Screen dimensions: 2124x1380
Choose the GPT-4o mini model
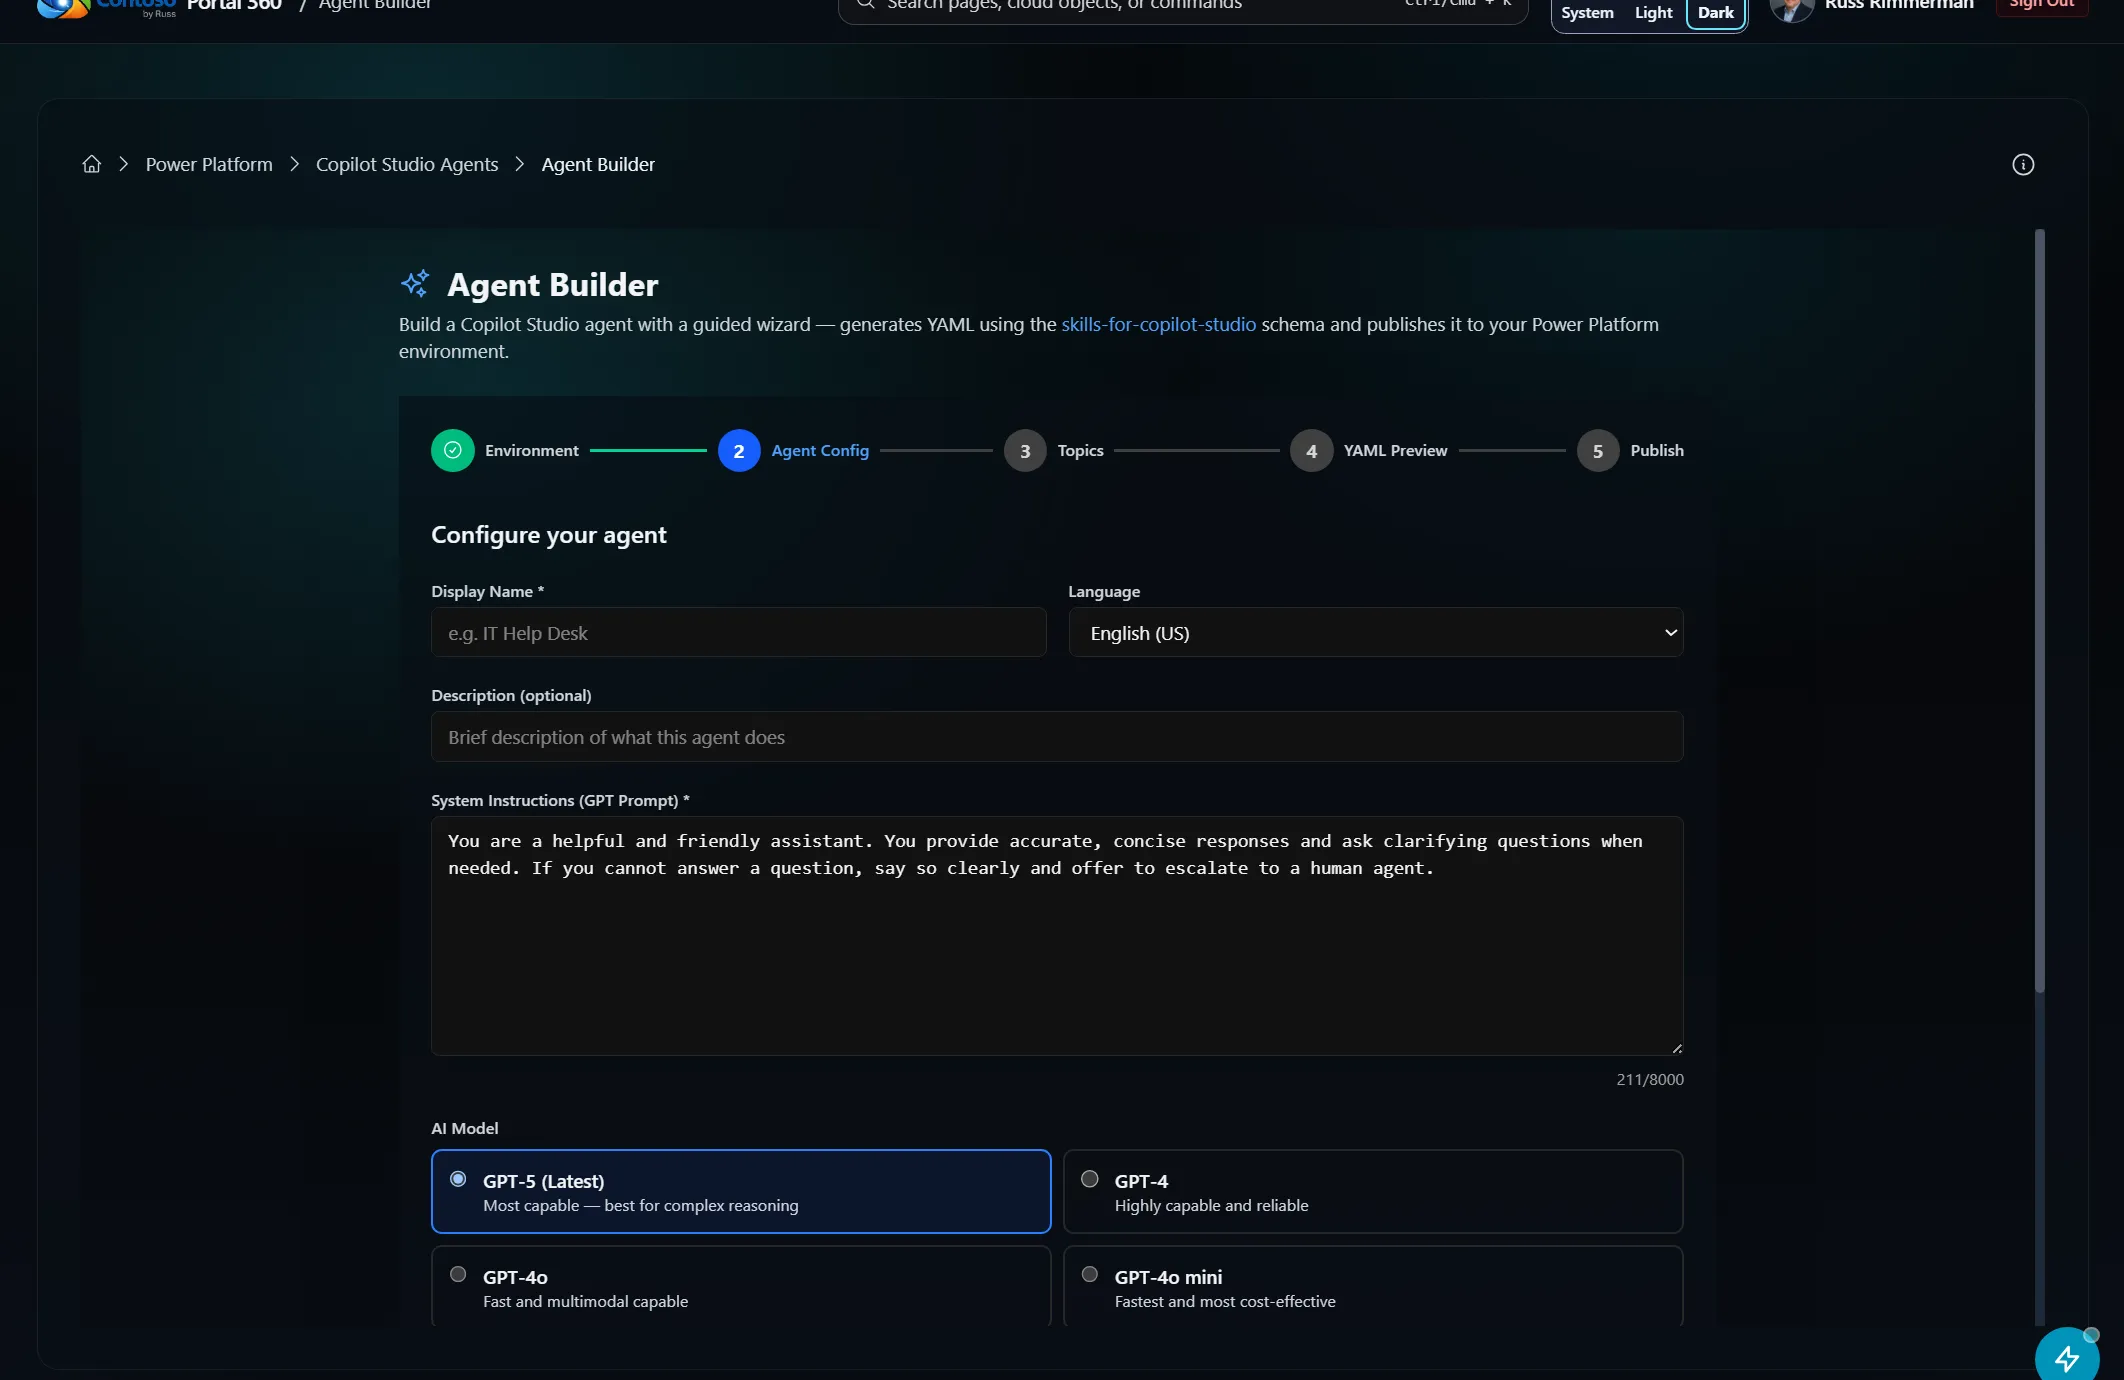click(x=1373, y=1286)
